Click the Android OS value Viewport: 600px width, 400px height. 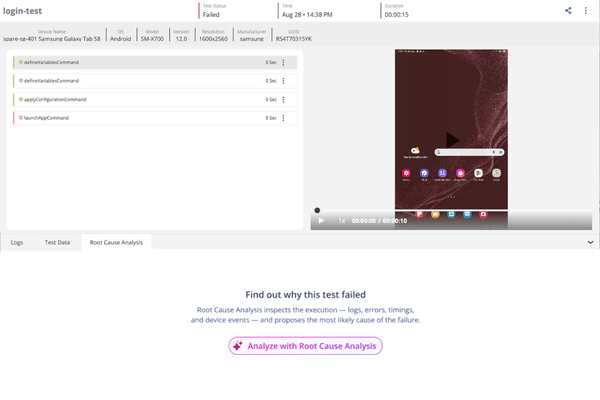121,39
